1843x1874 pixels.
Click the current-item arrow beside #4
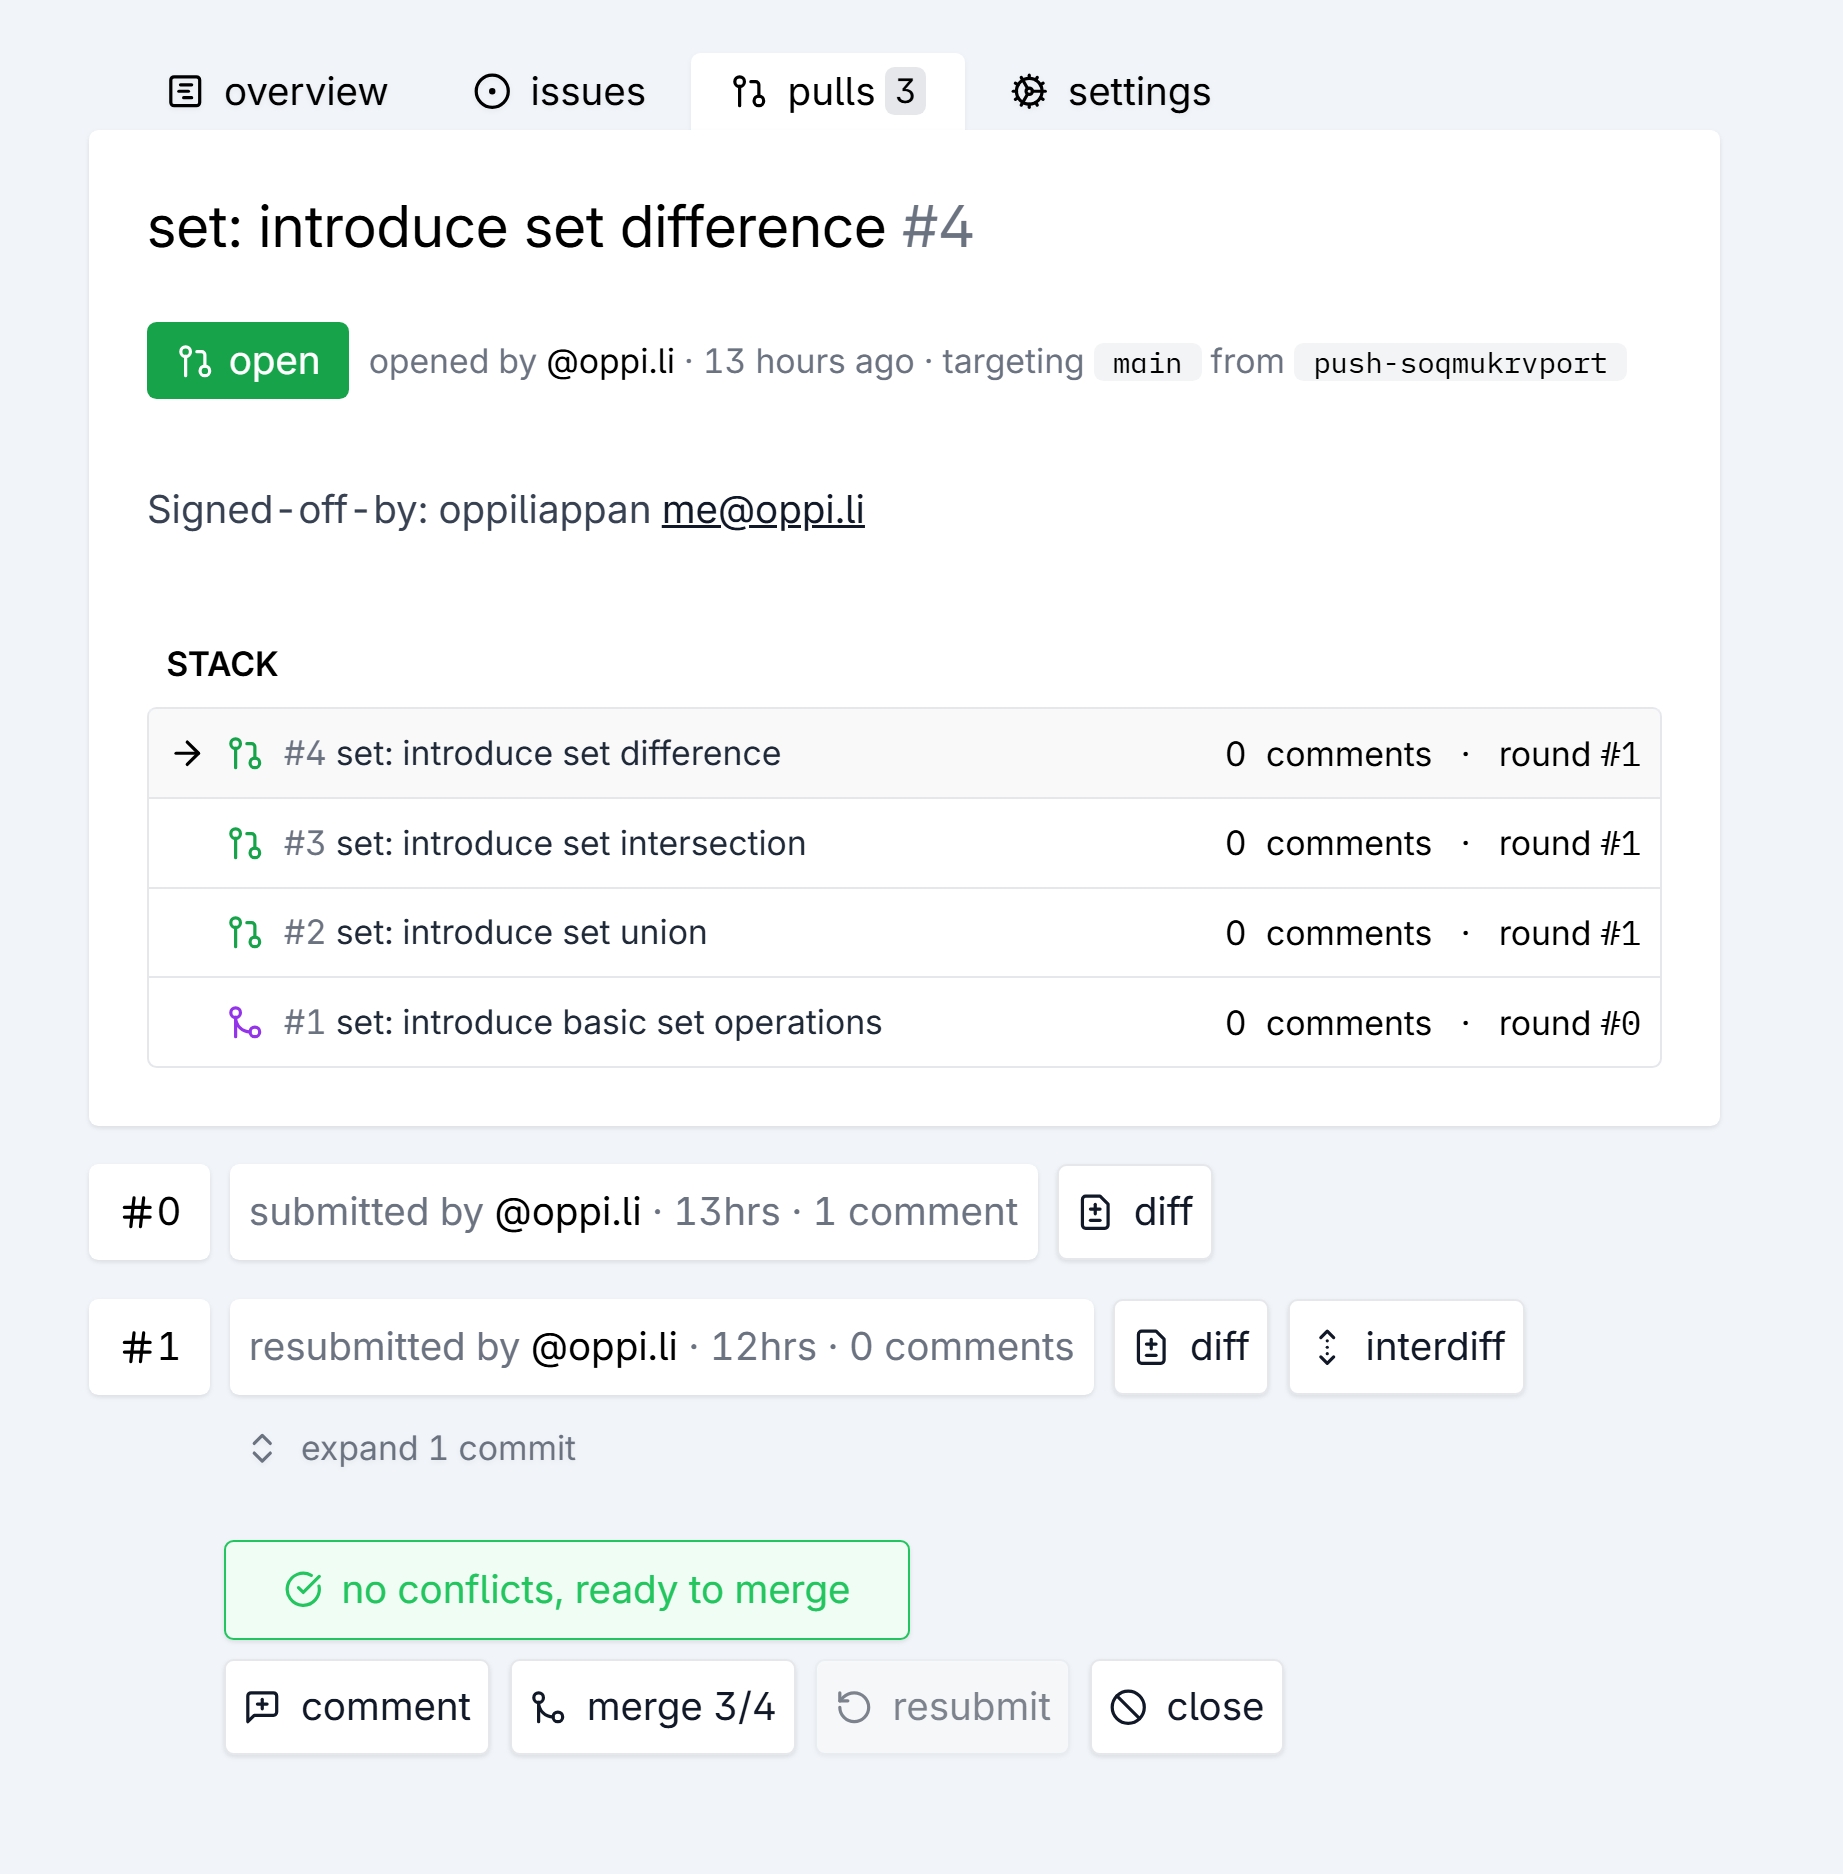[187, 753]
